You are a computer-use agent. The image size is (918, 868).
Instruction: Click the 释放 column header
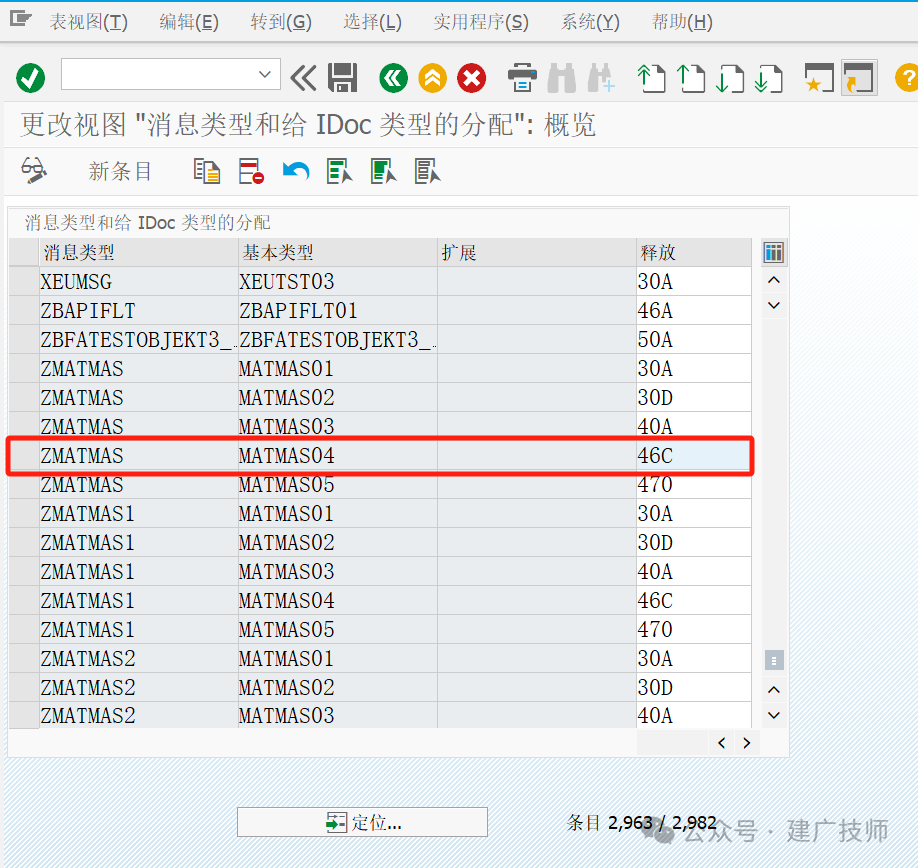694,253
